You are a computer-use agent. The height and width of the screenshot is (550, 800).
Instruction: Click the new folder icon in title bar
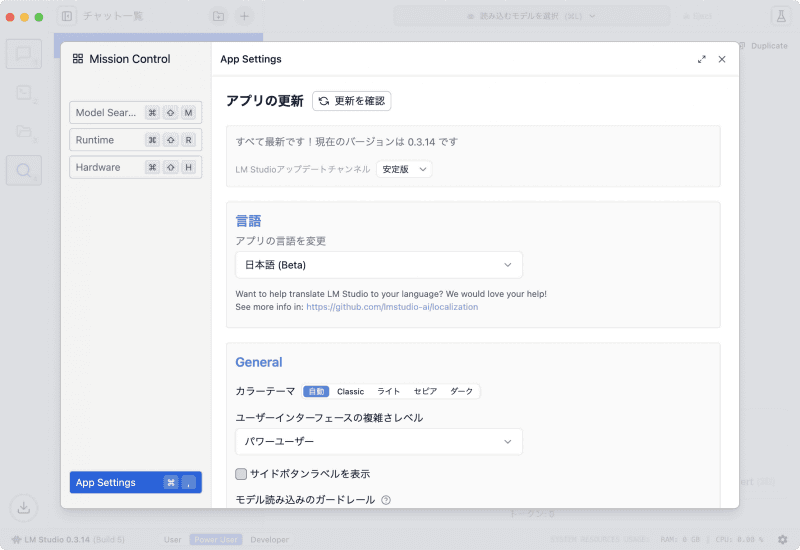point(218,16)
